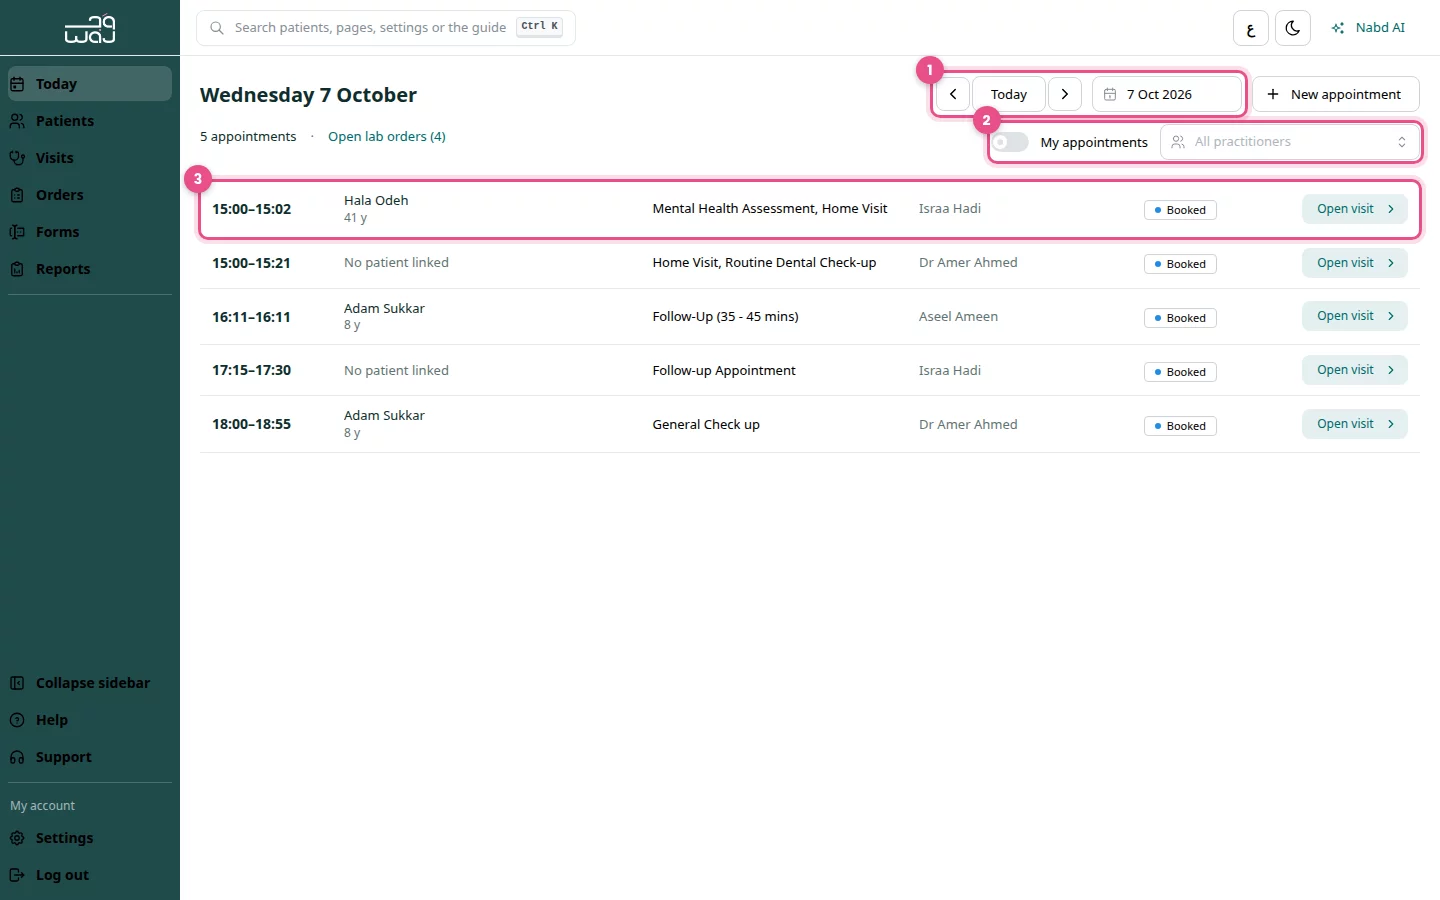Click patient name Hala Odeh
Image resolution: width=1440 pixels, height=900 pixels.
[x=376, y=201]
